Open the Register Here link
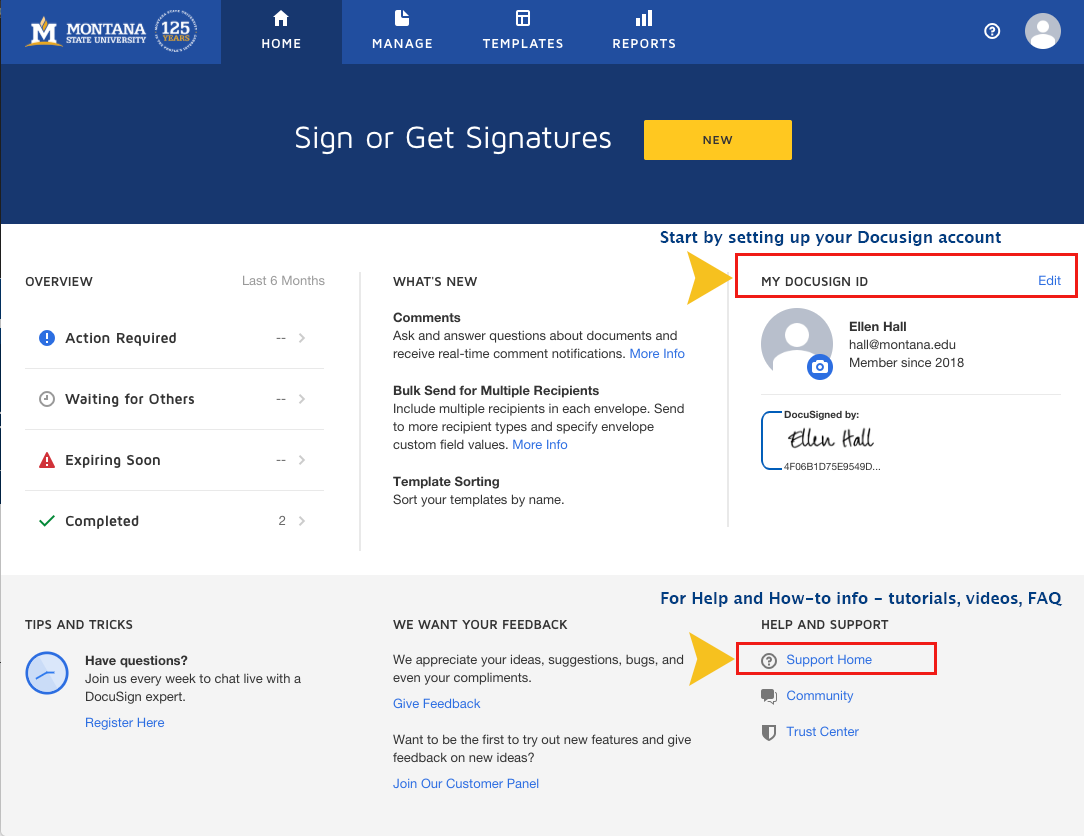The image size is (1084, 836). 124,723
